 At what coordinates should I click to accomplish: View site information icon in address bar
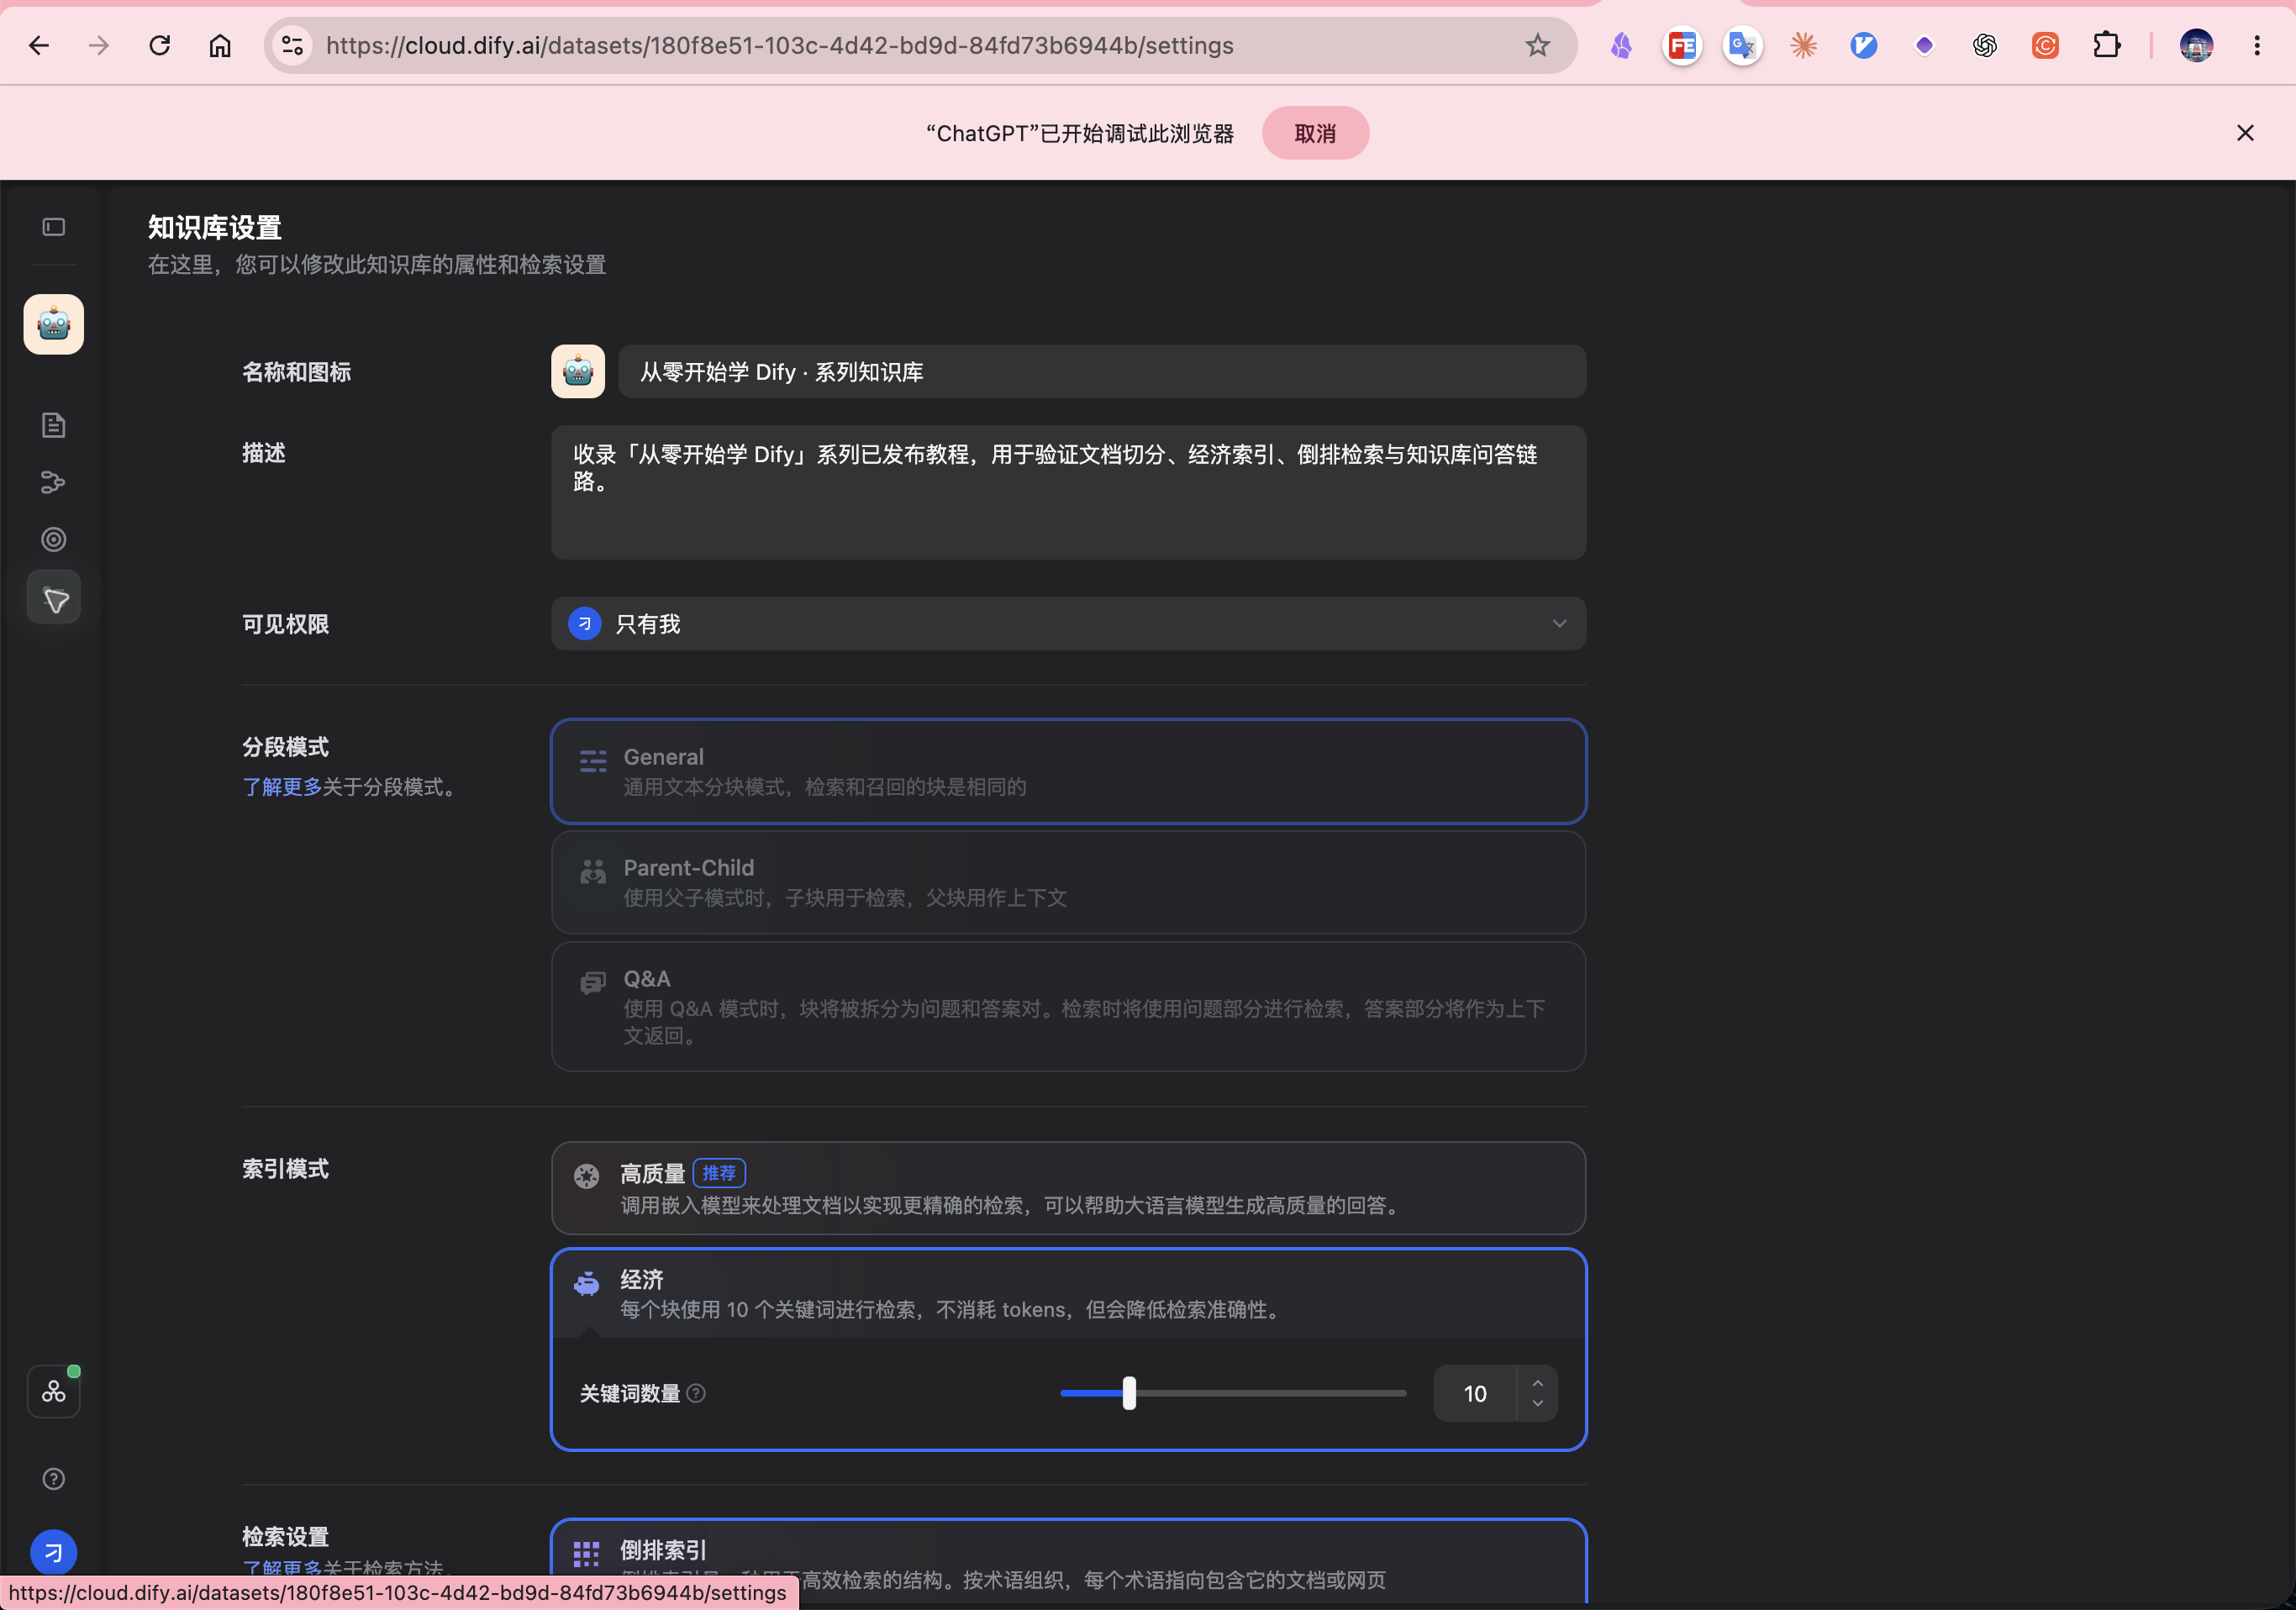(x=292, y=45)
